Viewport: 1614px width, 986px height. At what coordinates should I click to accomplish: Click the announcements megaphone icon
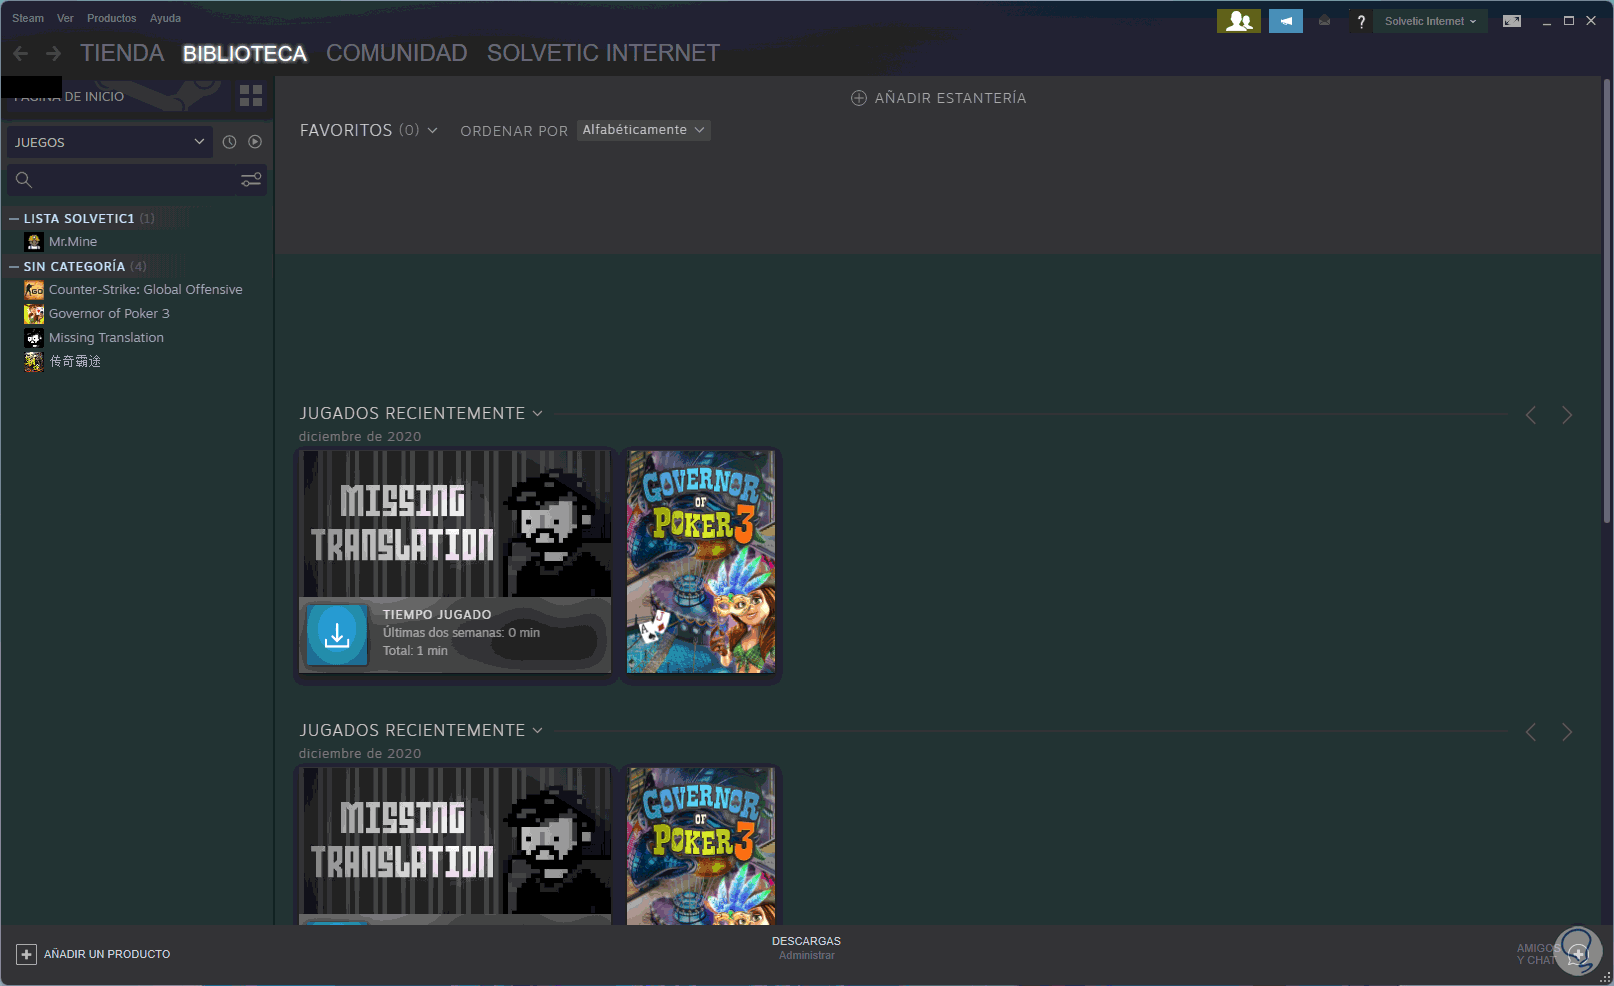click(1286, 21)
